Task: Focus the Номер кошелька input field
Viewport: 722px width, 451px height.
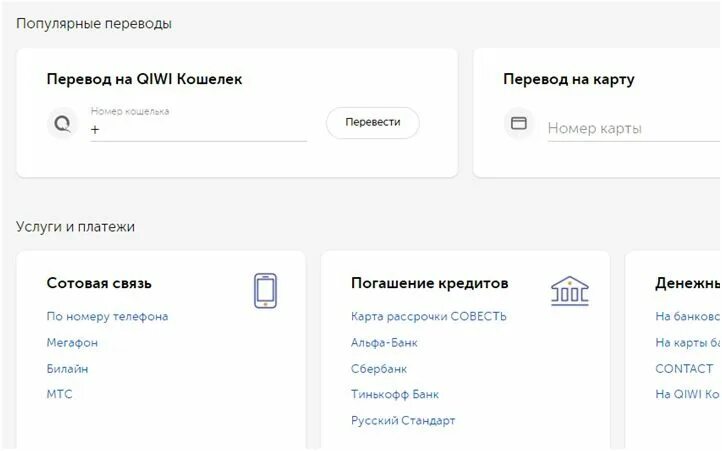Action: pyautogui.click(x=198, y=124)
